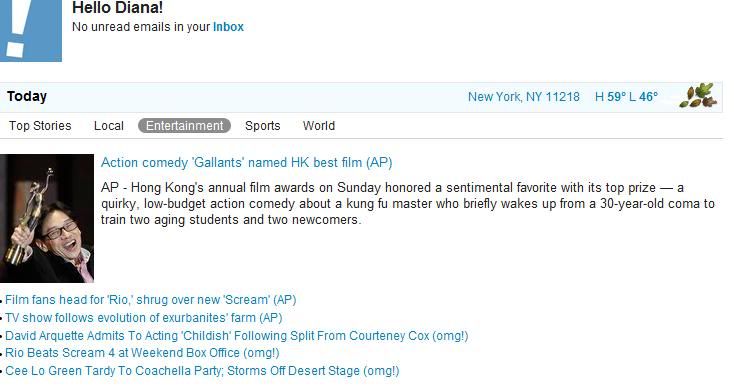
Task: Open Cee Lo Green Coachella article
Action: [x=202, y=371]
